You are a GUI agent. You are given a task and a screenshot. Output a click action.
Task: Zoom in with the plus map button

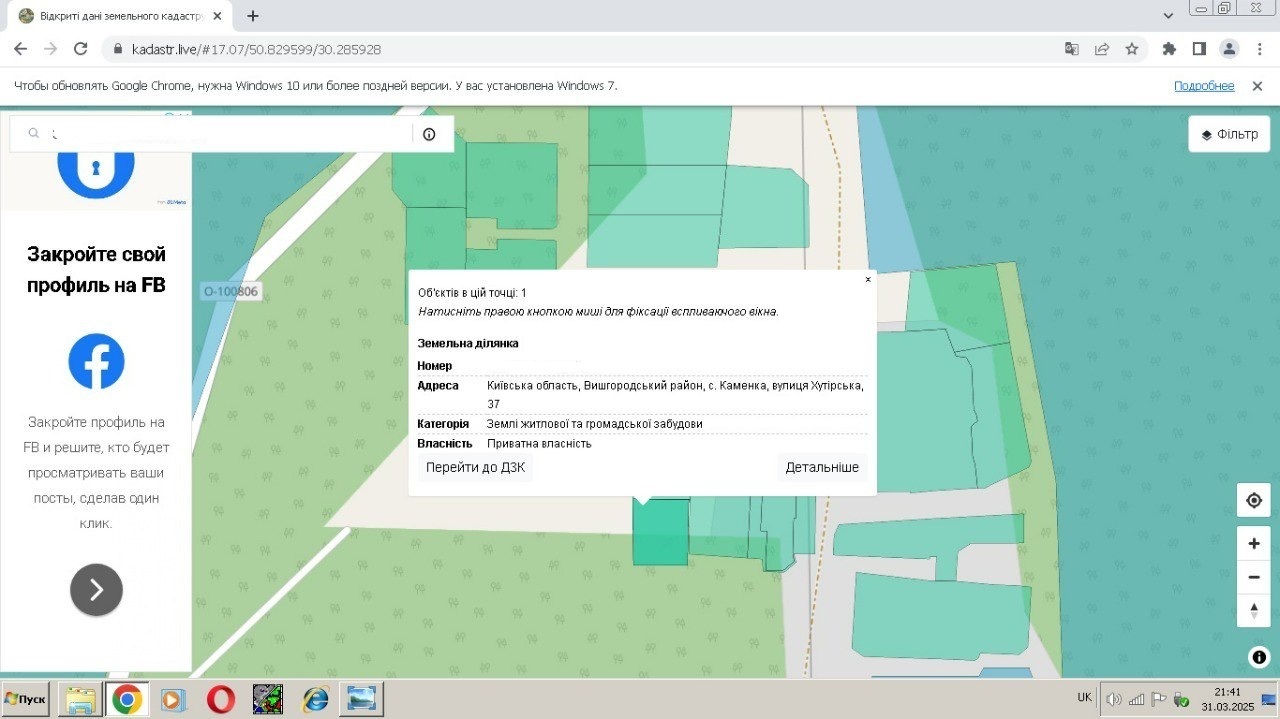tap(1254, 544)
